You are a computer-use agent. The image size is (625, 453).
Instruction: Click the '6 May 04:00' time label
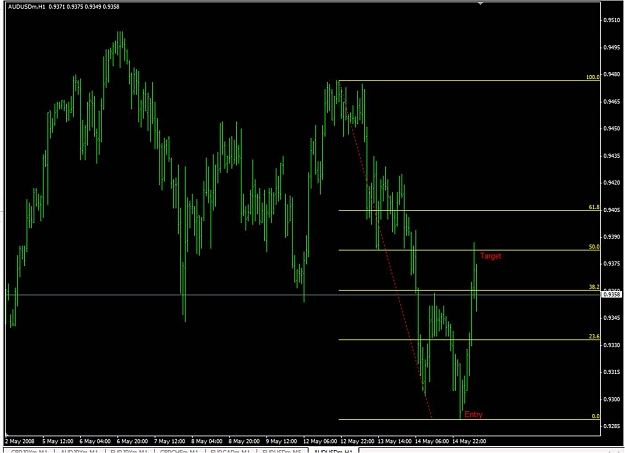pyautogui.click(x=95, y=441)
